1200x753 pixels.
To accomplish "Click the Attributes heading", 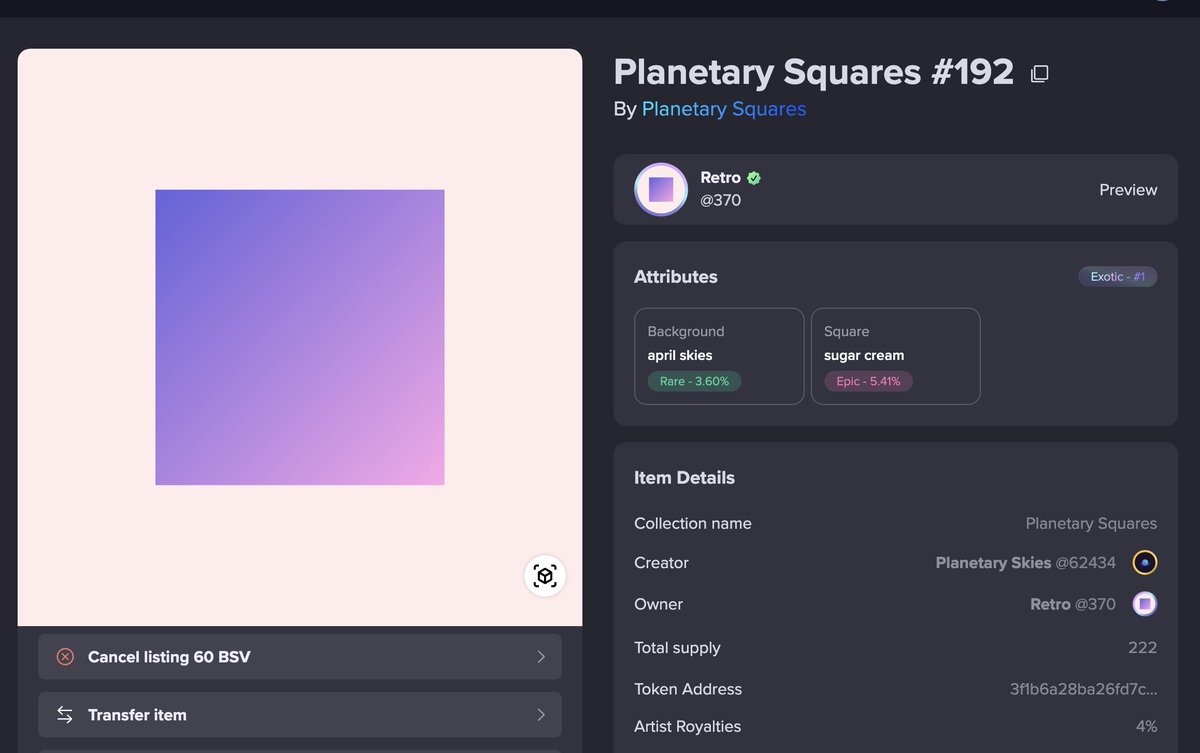I will pos(676,277).
